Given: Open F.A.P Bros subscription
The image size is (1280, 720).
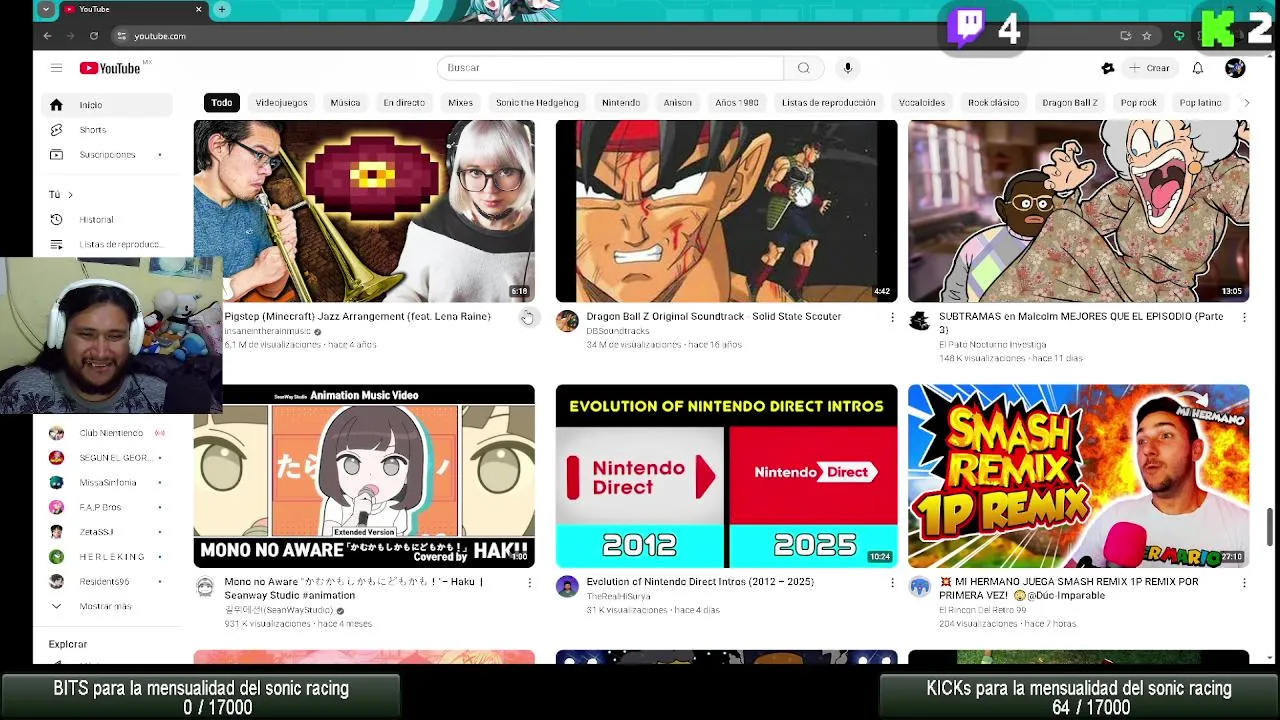Looking at the screenshot, I should [x=108, y=507].
